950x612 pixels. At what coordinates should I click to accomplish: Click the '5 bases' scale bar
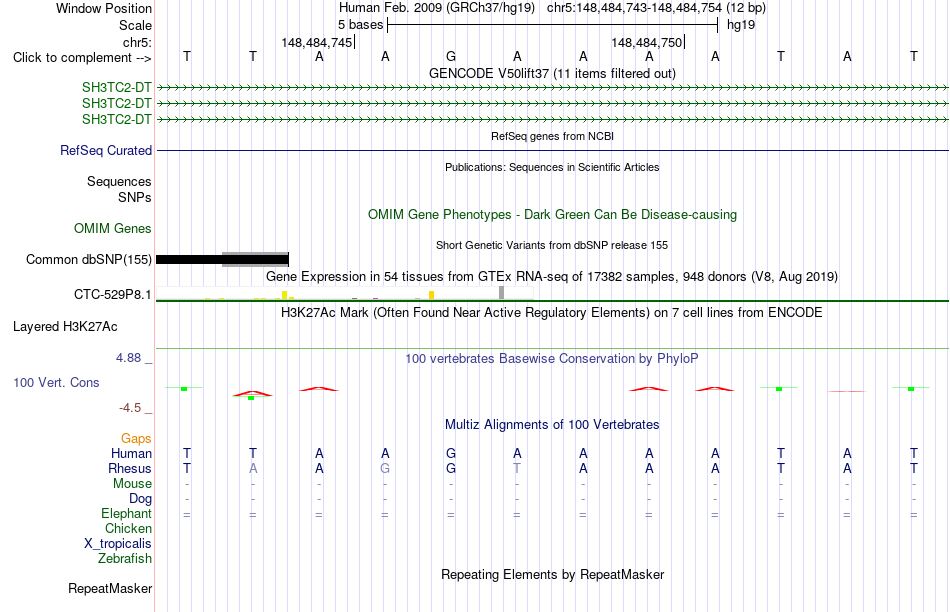click(x=553, y=25)
